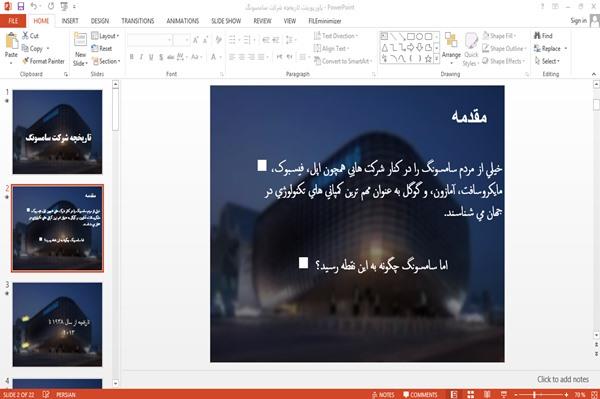
Task: Open the FILE tab
Action: [13, 21]
